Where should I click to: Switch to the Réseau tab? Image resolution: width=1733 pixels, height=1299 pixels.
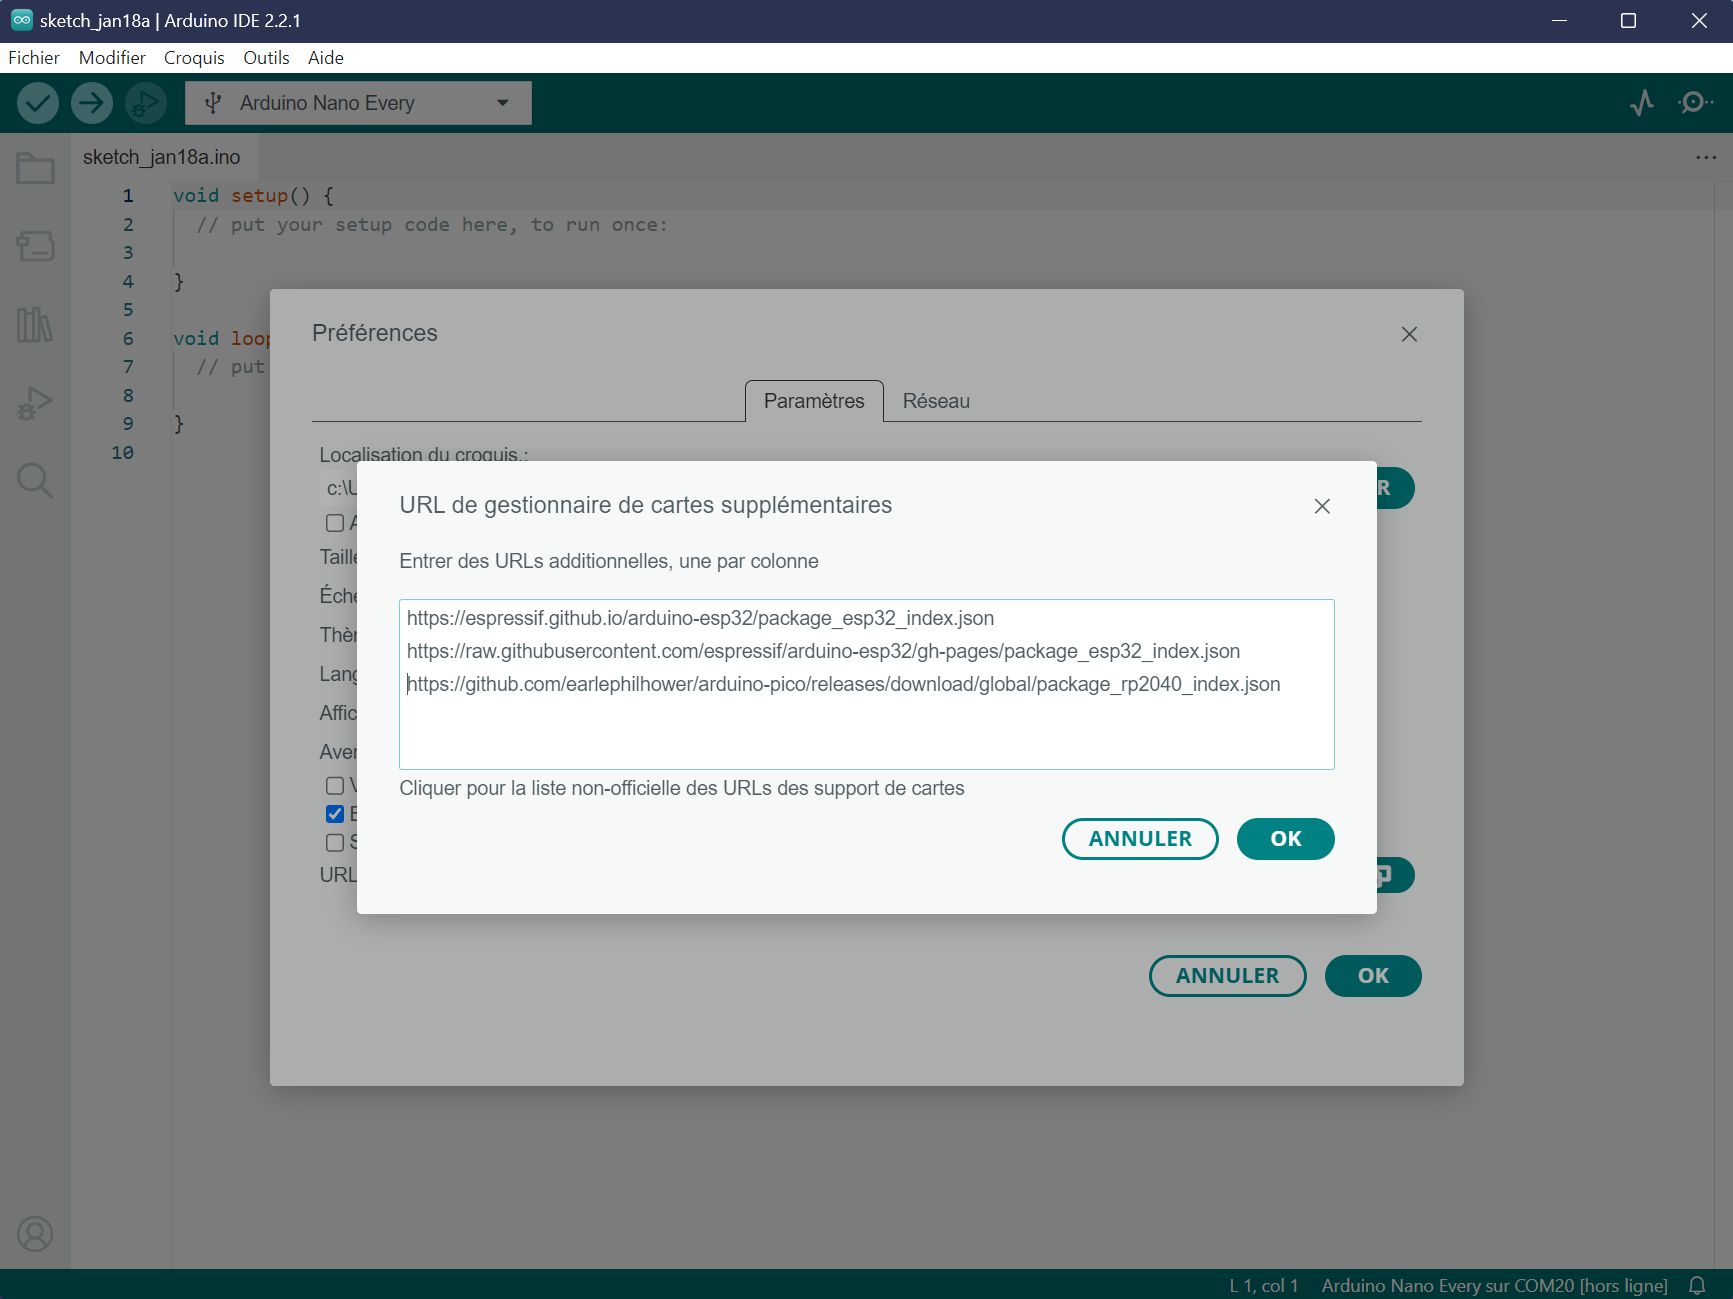click(x=936, y=401)
